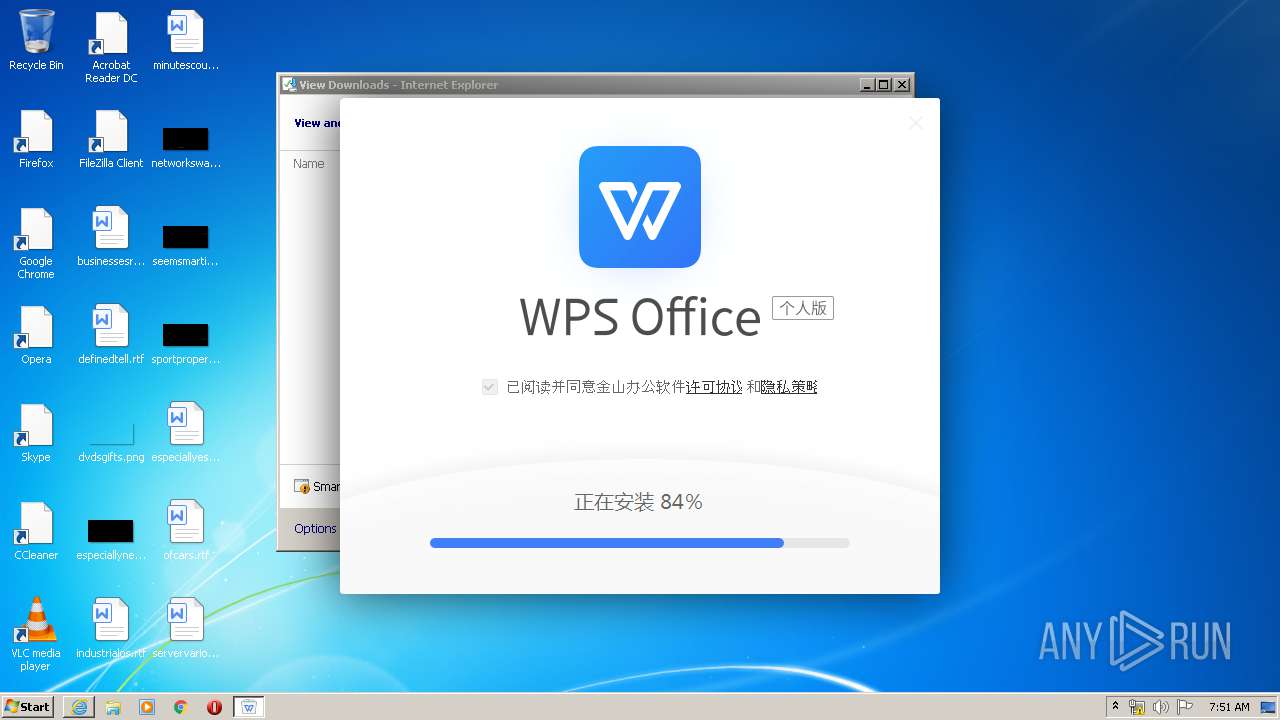Viewport: 1280px width, 720px height.
Task: Open the volume speaker tray icon
Action: tap(1161, 707)
